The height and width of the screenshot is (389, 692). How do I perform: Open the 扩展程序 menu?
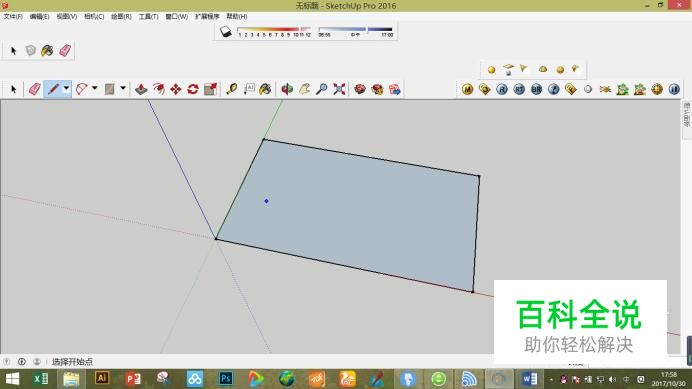coord(207,16)
